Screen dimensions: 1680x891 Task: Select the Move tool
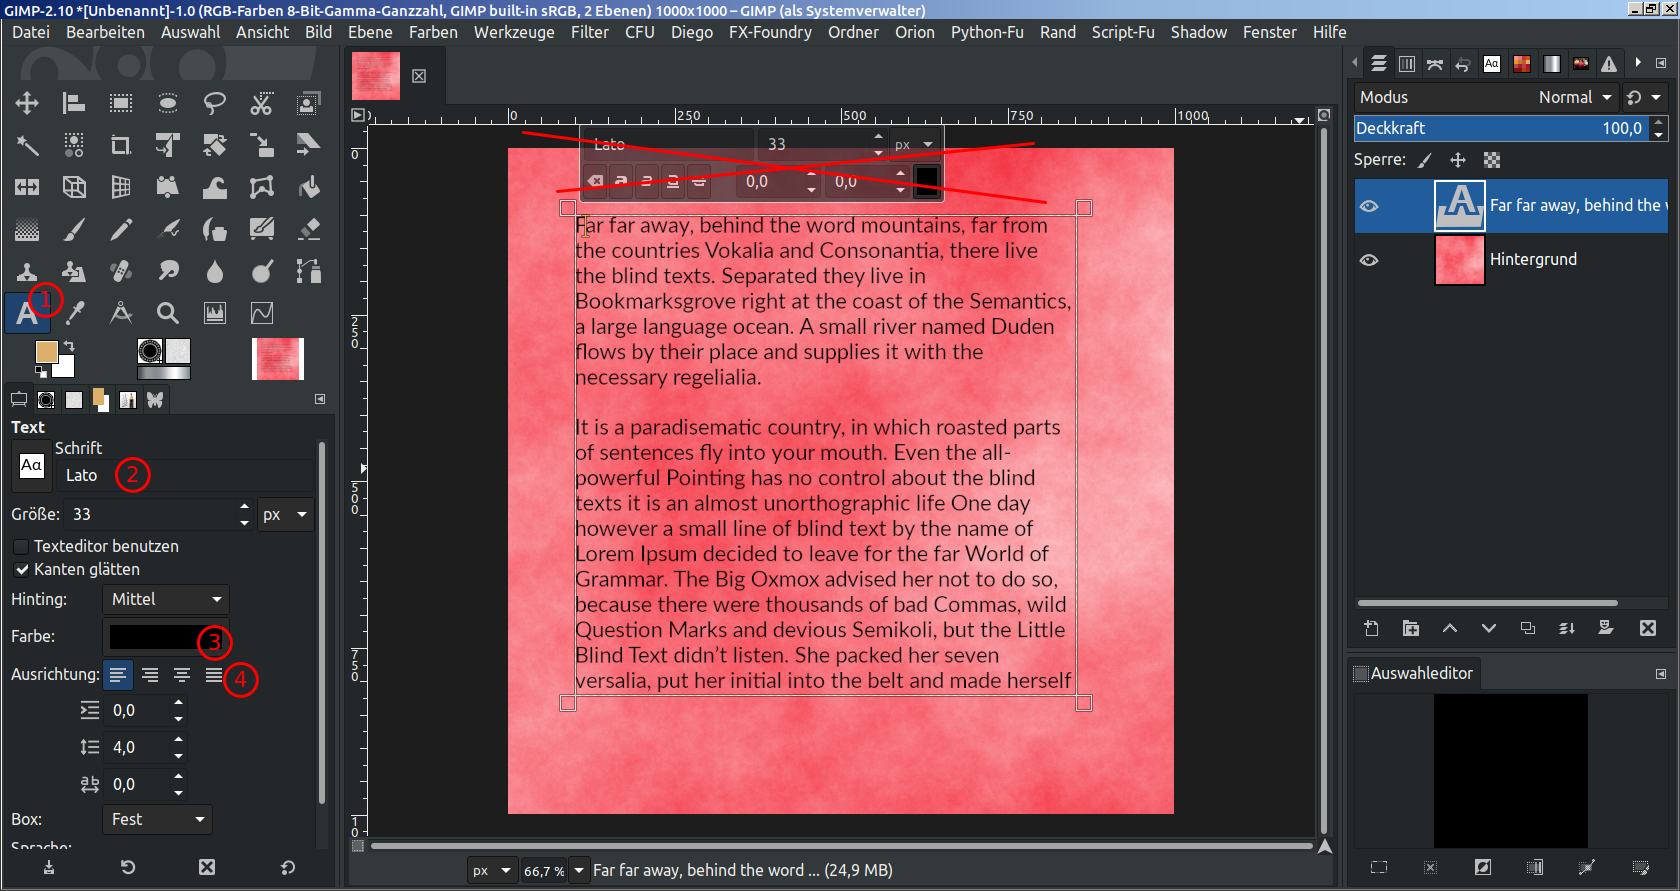click(27, 103)
